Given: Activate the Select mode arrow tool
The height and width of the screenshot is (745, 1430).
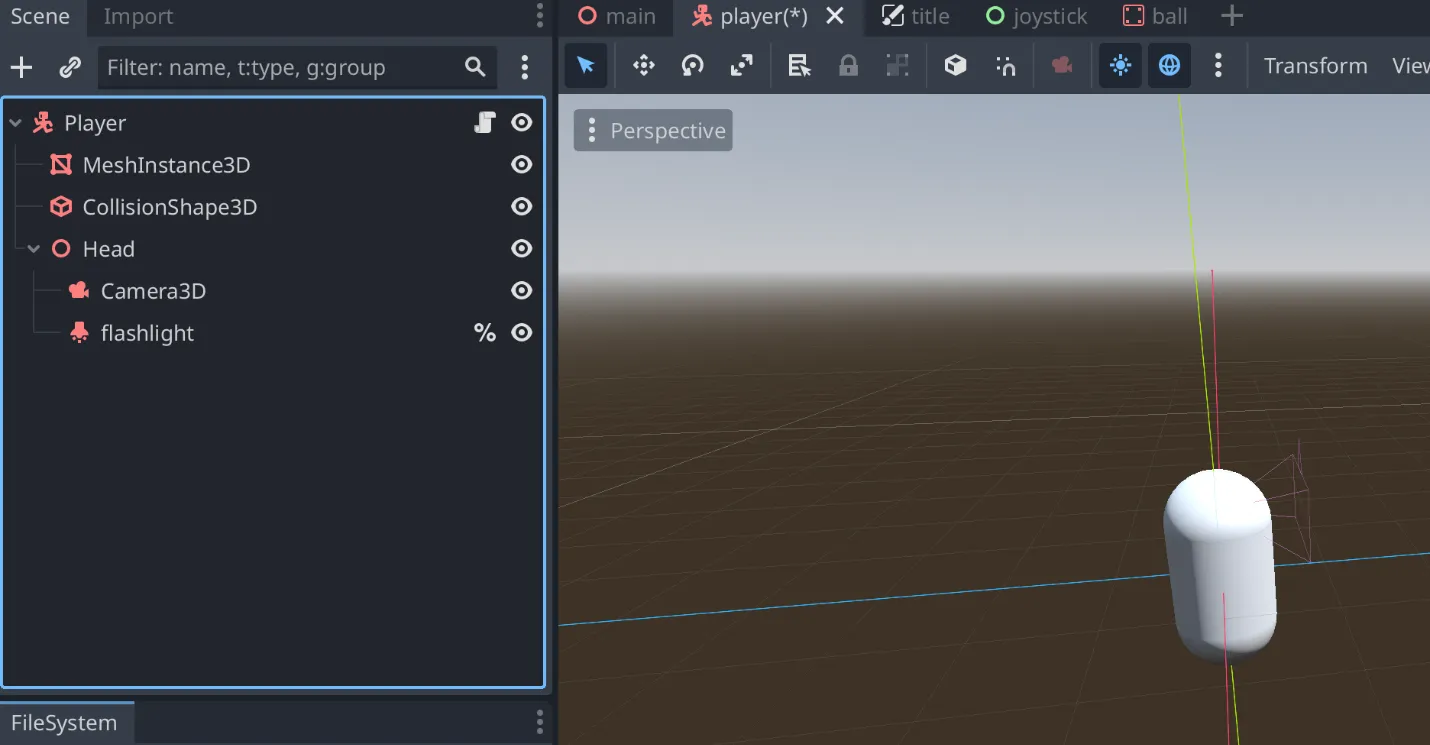Looking at the screenshot, I should tap(586, 66).
